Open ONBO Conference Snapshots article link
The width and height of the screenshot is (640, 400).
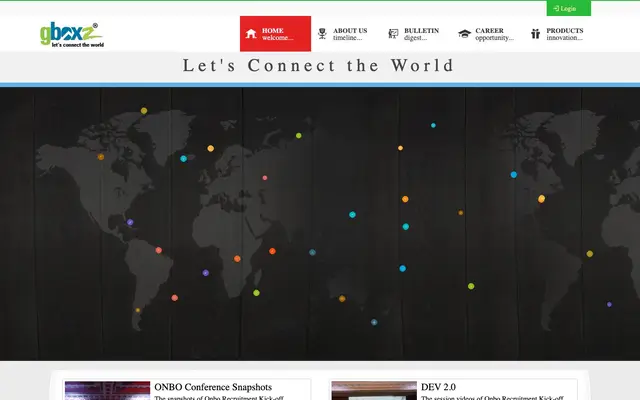(x=213, y=387)
